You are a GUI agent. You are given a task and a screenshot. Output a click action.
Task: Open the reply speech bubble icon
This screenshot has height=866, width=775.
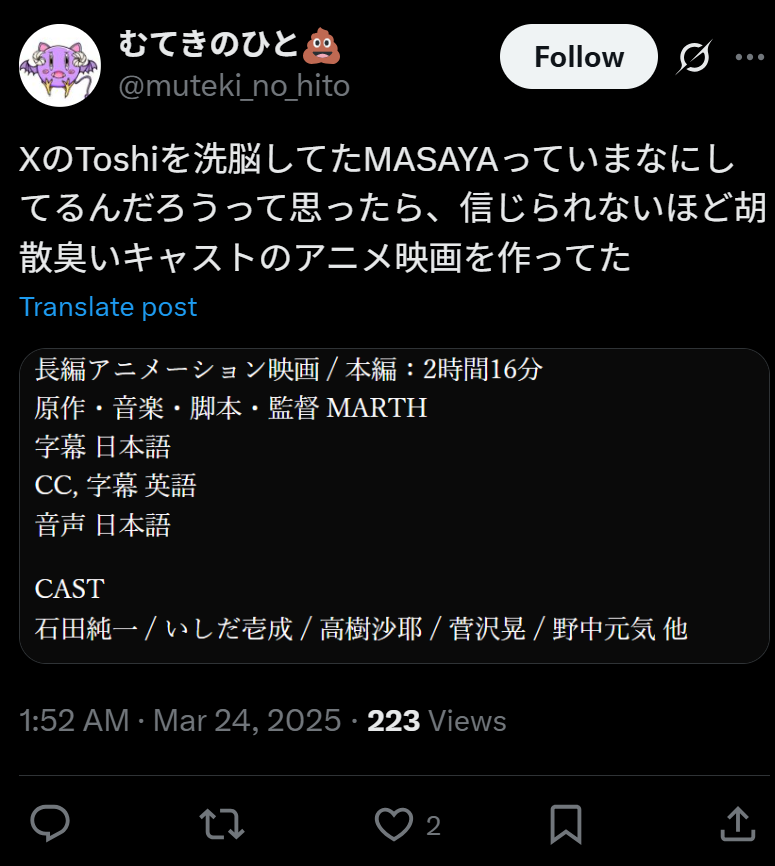[x=50, y=823]
